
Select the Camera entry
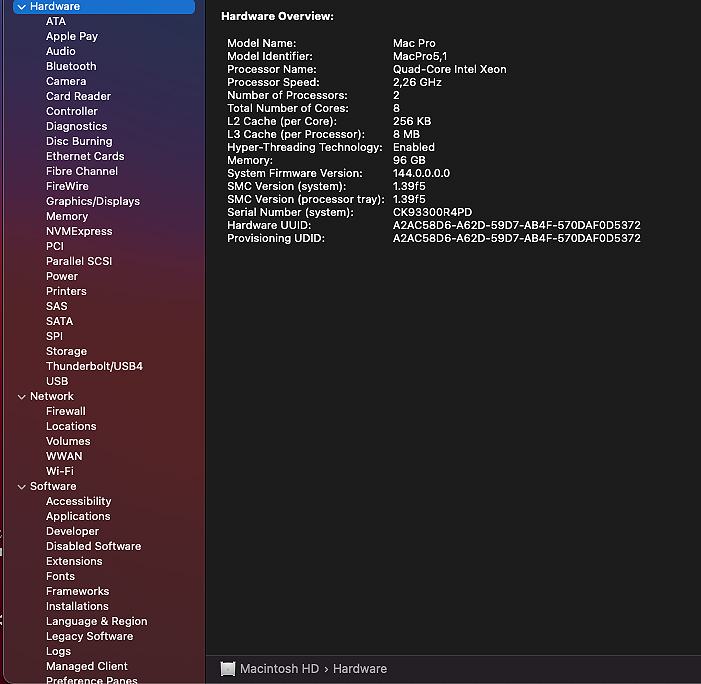66,81
